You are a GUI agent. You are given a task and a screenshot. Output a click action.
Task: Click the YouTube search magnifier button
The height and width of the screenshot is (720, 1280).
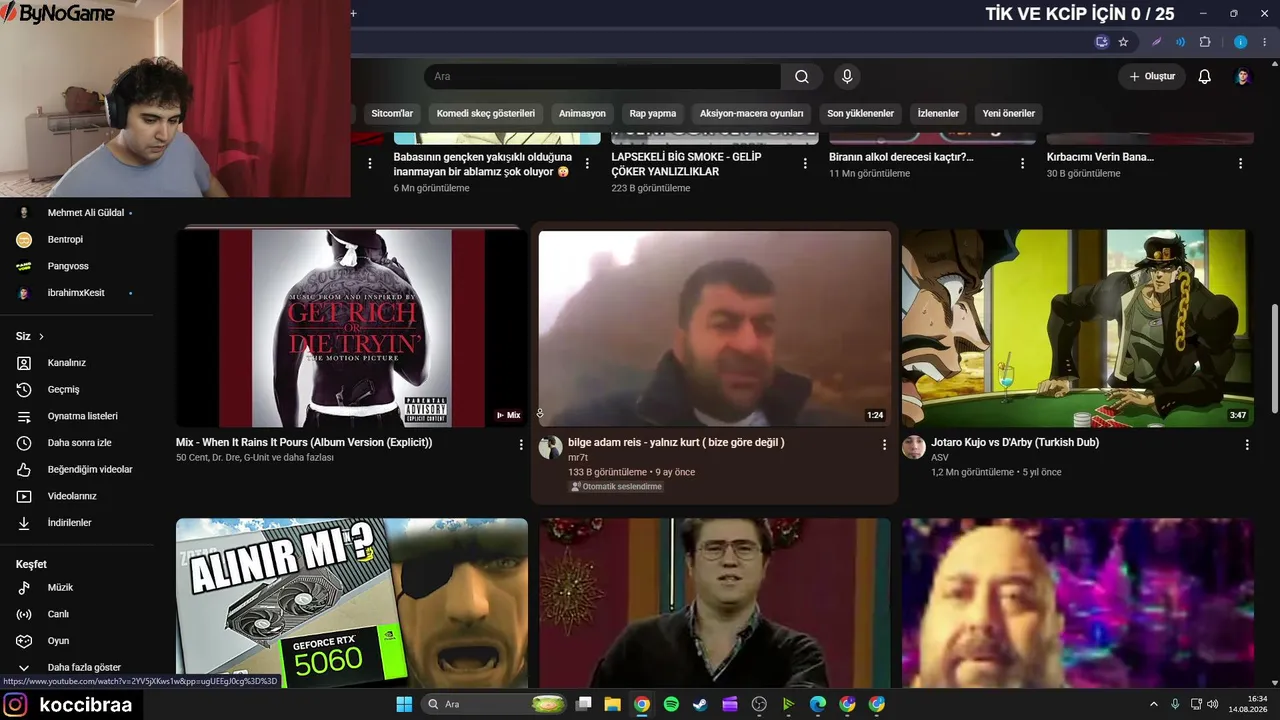coord(802,77)
